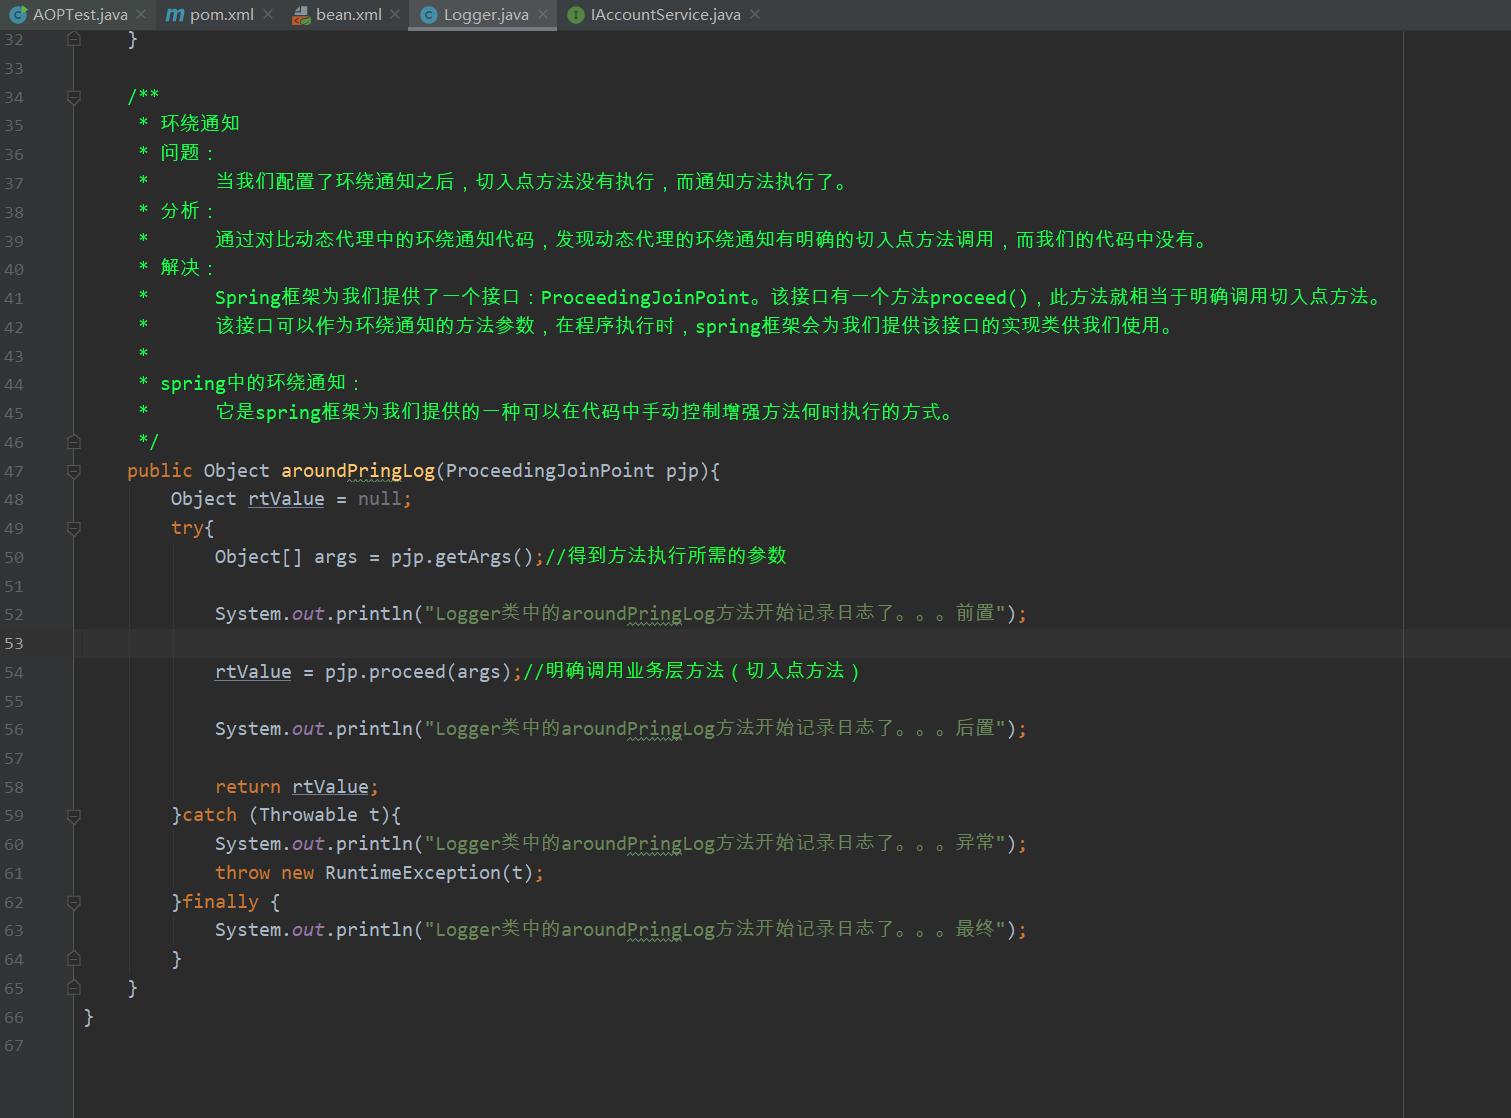
Task: Switch to the AOPTest.java tab
Action: point(80,15)
